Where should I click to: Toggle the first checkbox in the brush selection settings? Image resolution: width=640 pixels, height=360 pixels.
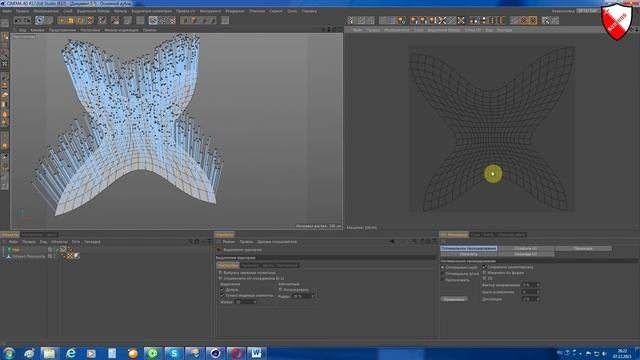point(220,272)
